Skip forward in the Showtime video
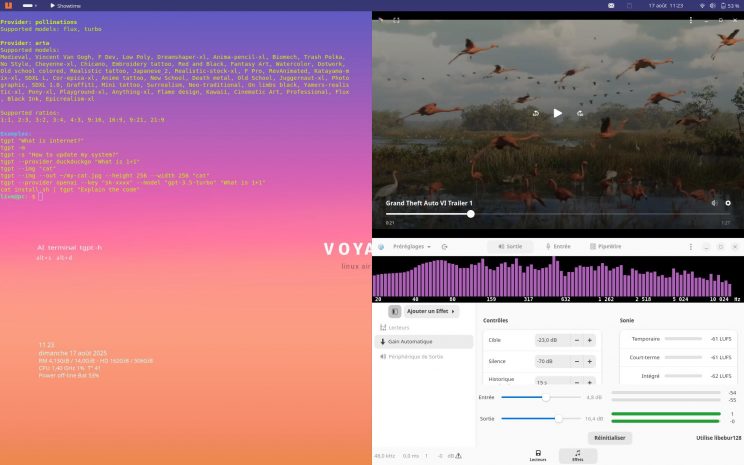 580,113
